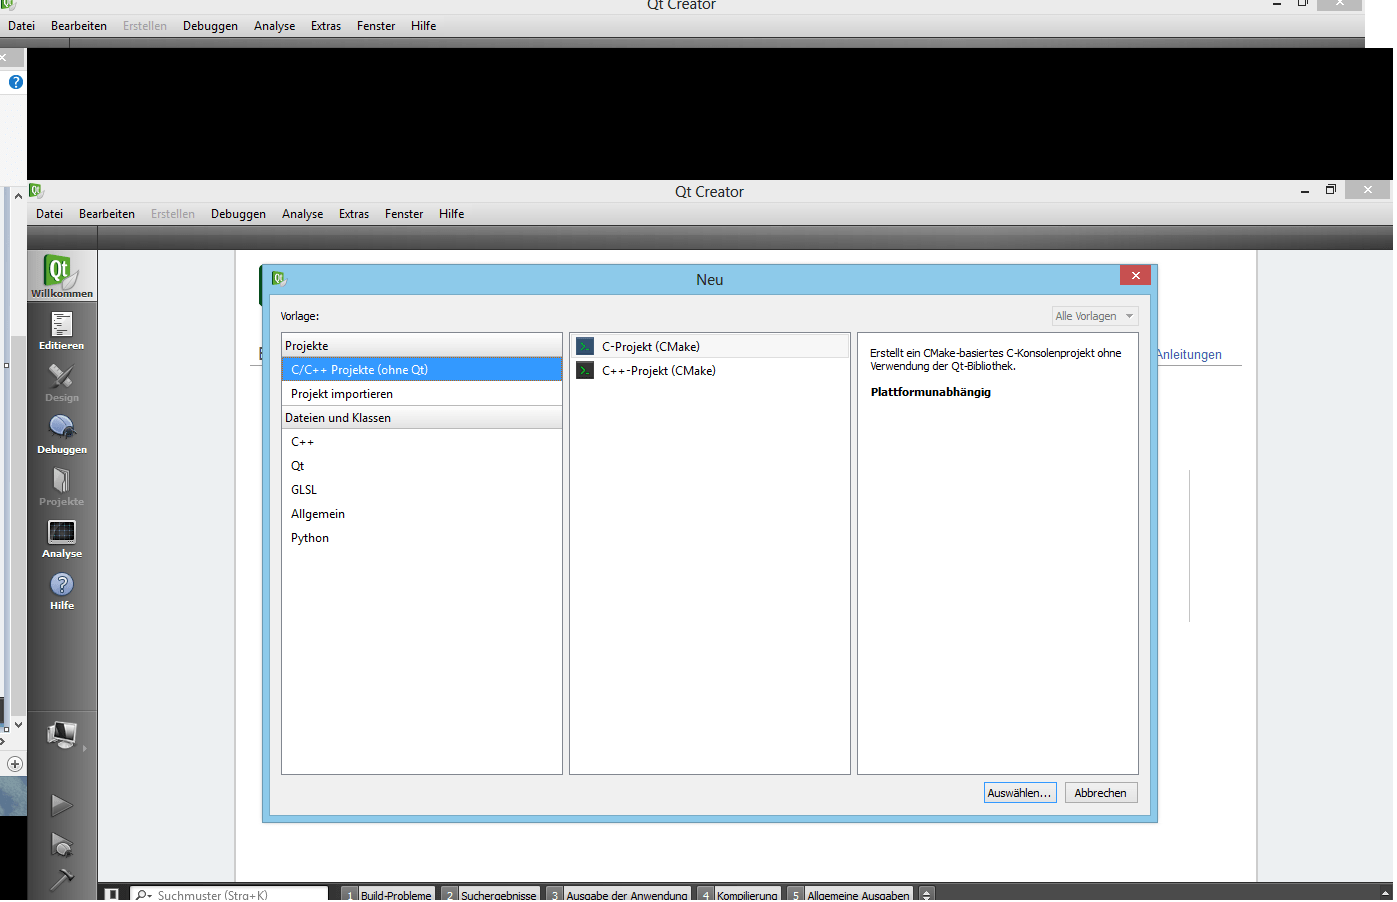Open Extras menu in the background Qt Creator window
The image size is (1397, 902).
tap(326, 26)
